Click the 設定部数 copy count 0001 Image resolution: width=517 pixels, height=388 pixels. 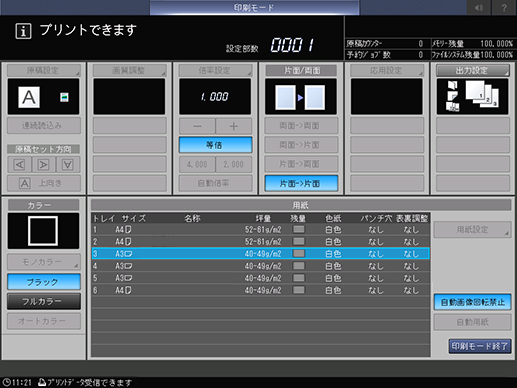click(292, 45)
